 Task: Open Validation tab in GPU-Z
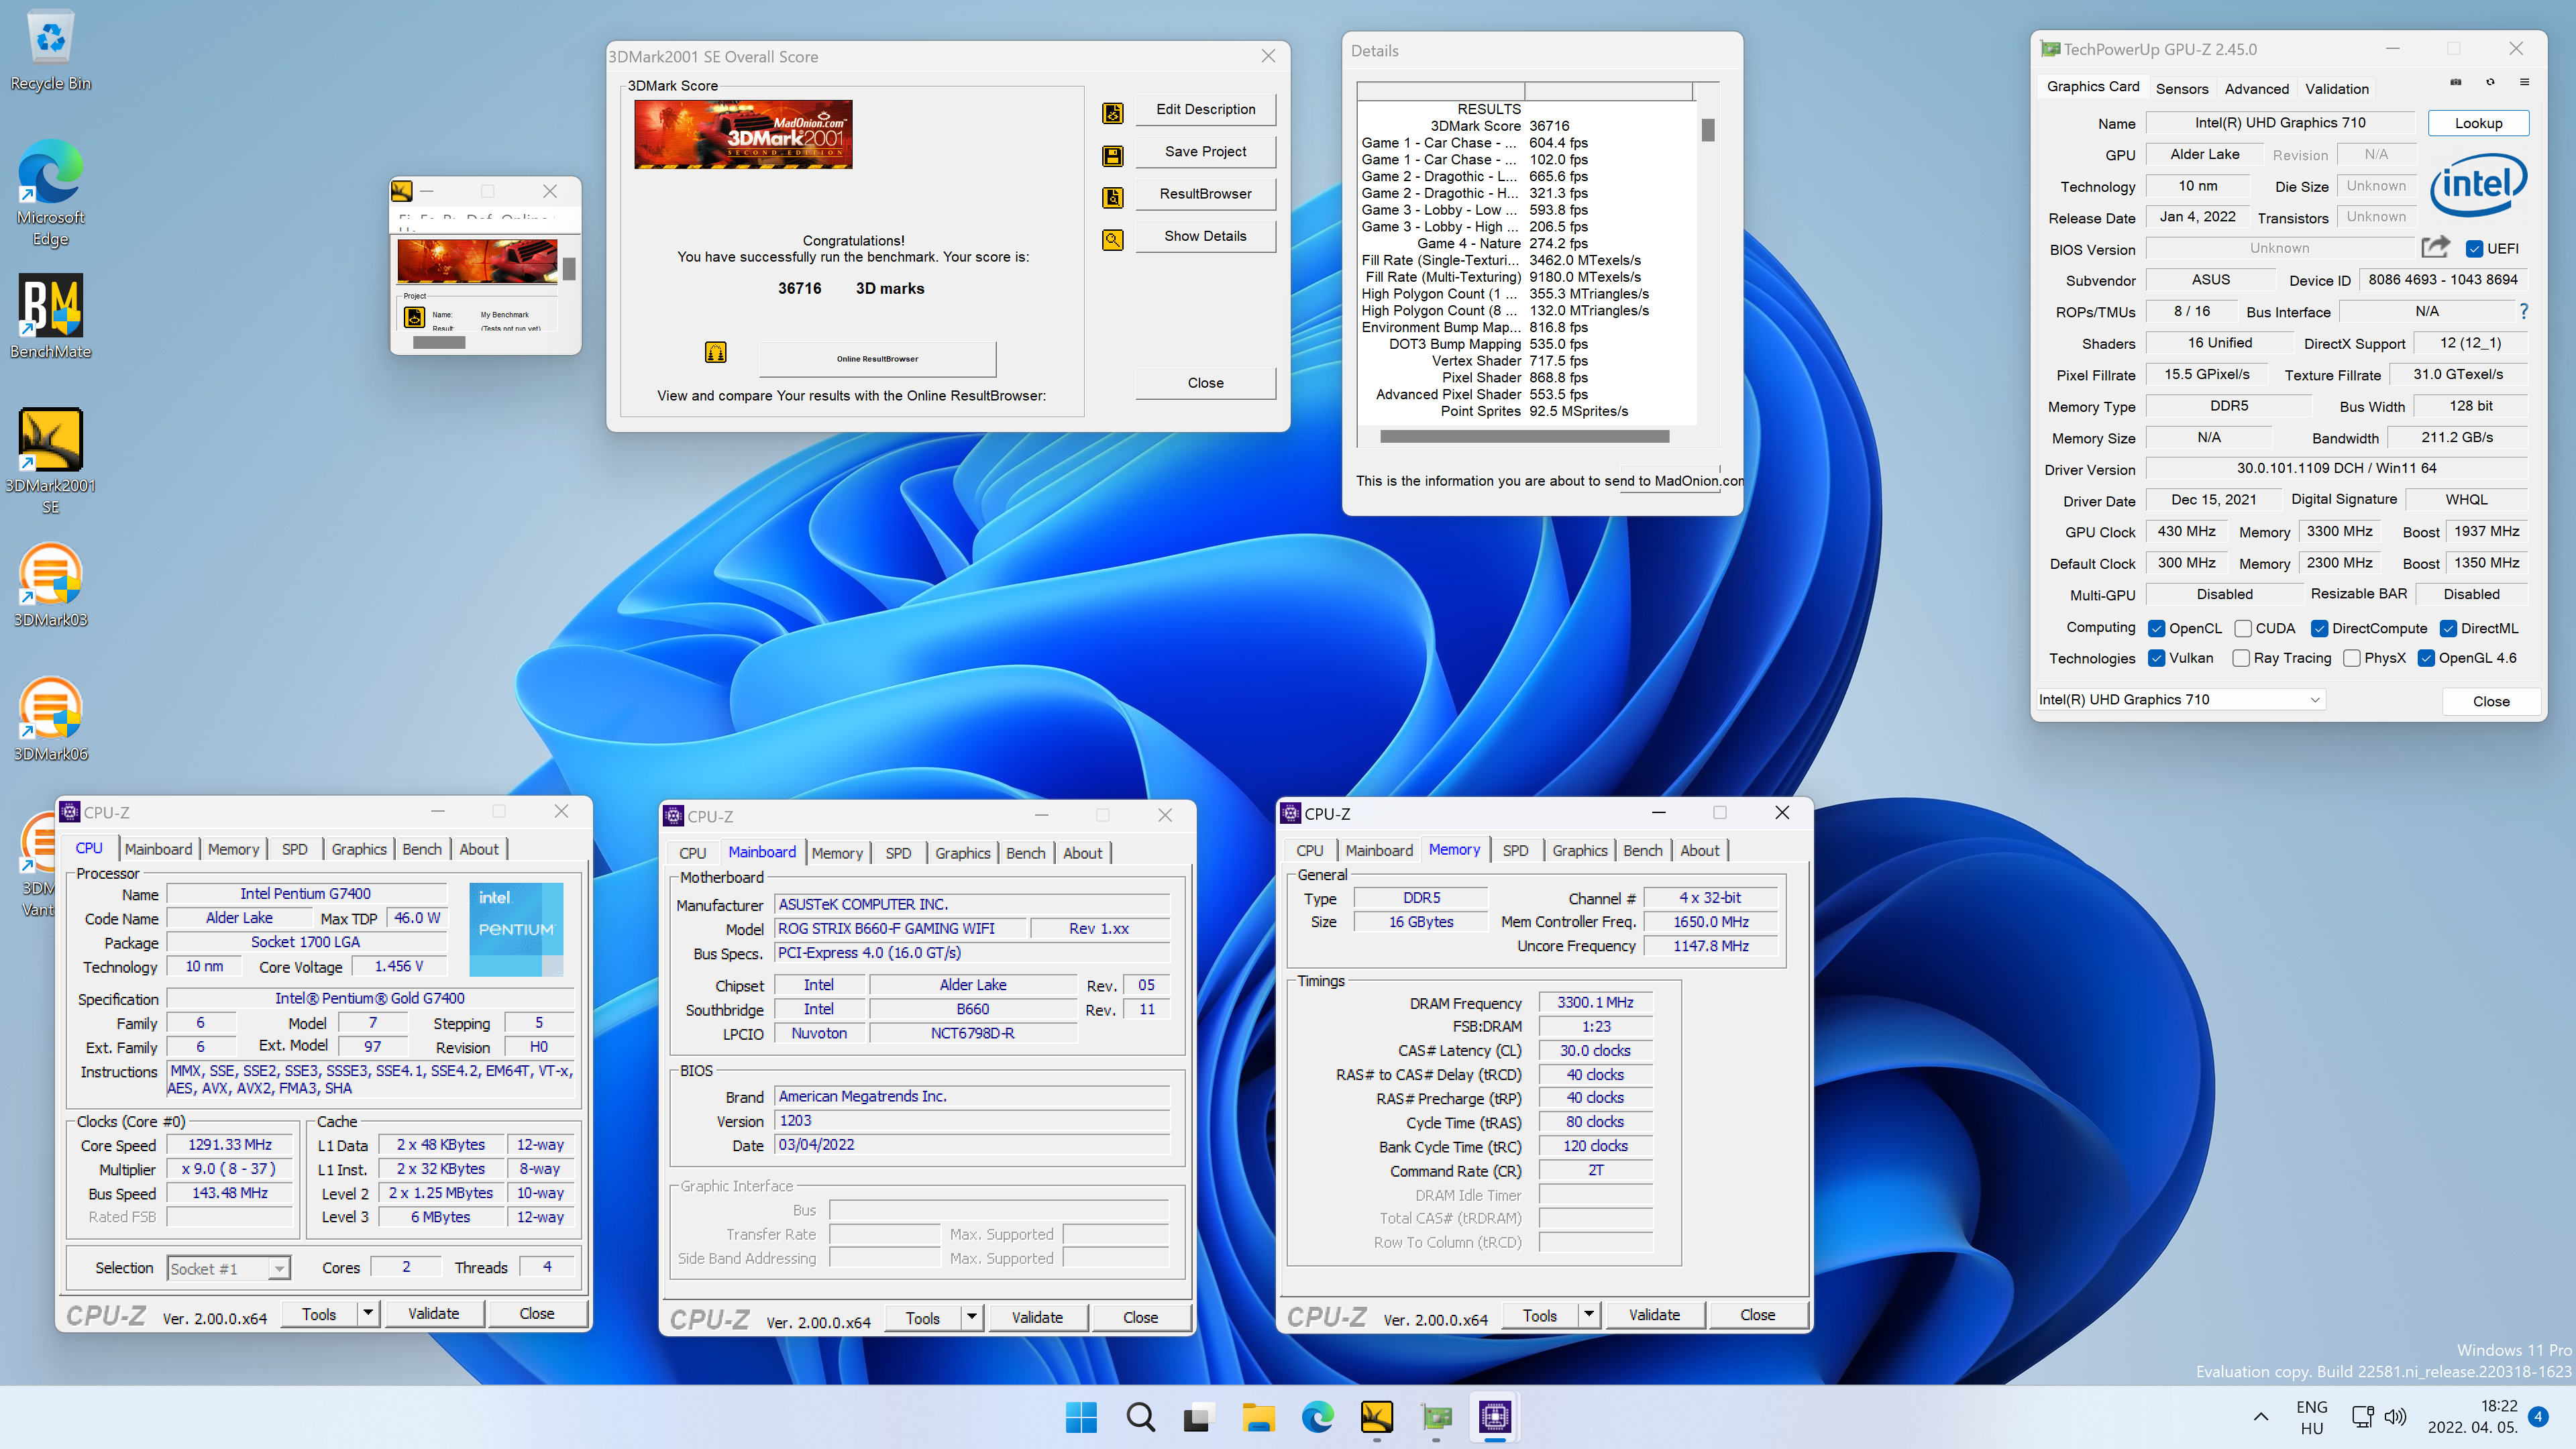pos(2336,88)
